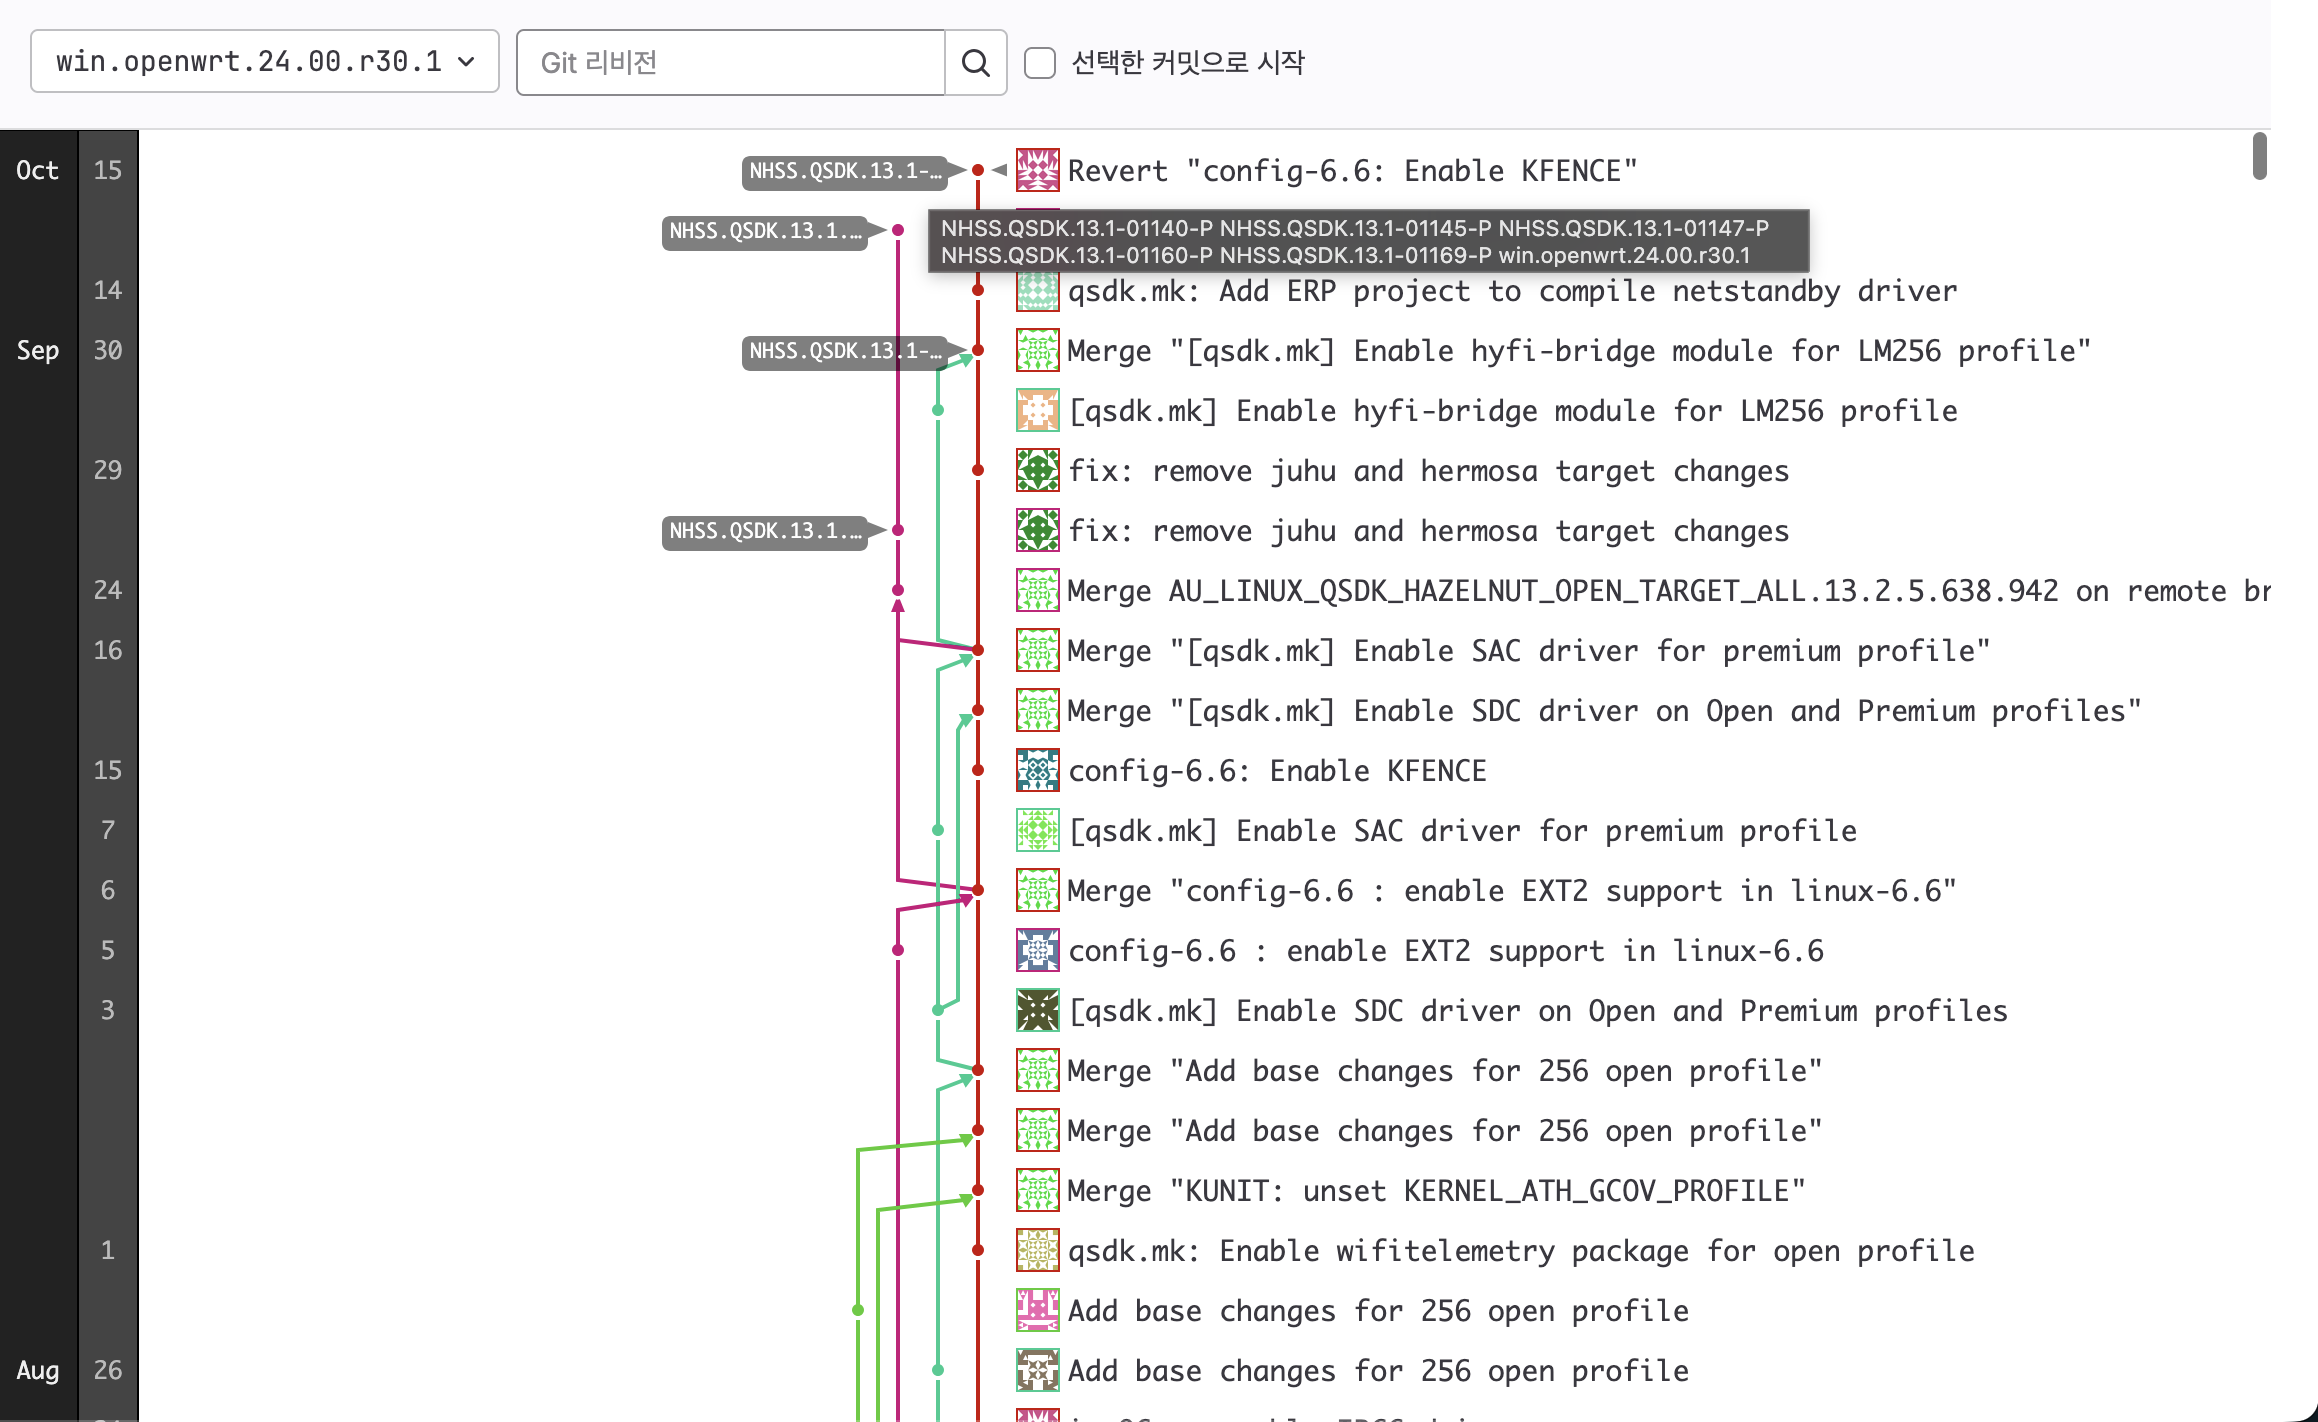Click avatar next to qsdk.mk ERP project commit
Image resolution: width=2318 pixels, height=1422 pixels.
pyautogui.click(x=1037, y=291)
